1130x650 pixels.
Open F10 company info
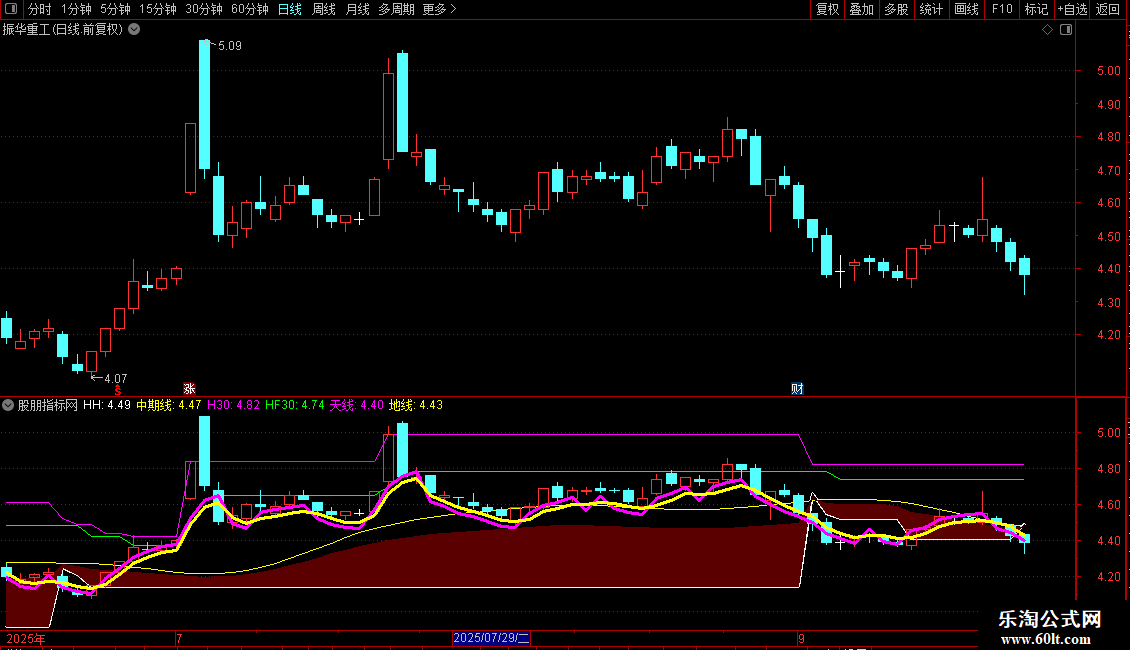click(x=1002, y=9)
